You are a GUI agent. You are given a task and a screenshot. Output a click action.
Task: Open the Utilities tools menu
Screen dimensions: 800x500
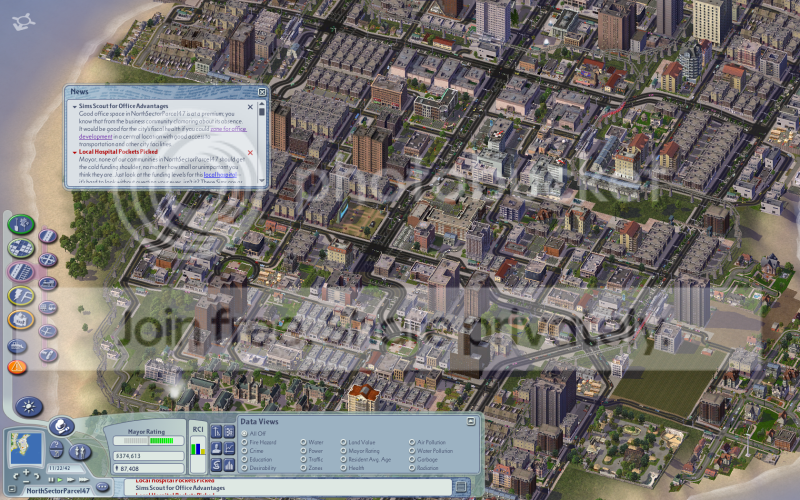coord(21,295)
